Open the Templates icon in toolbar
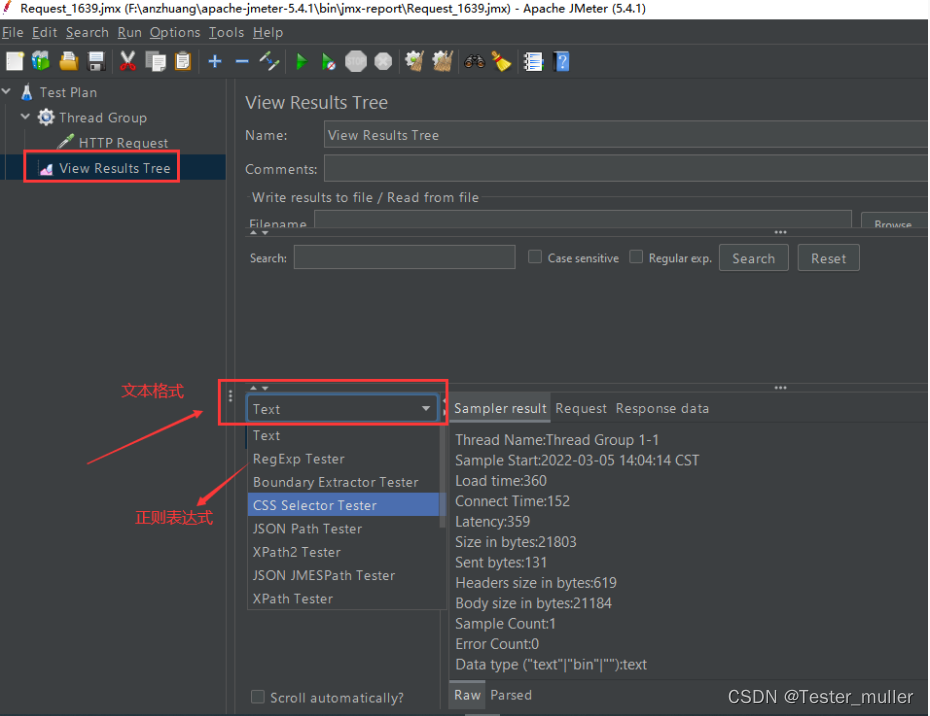 coord(41,61)
